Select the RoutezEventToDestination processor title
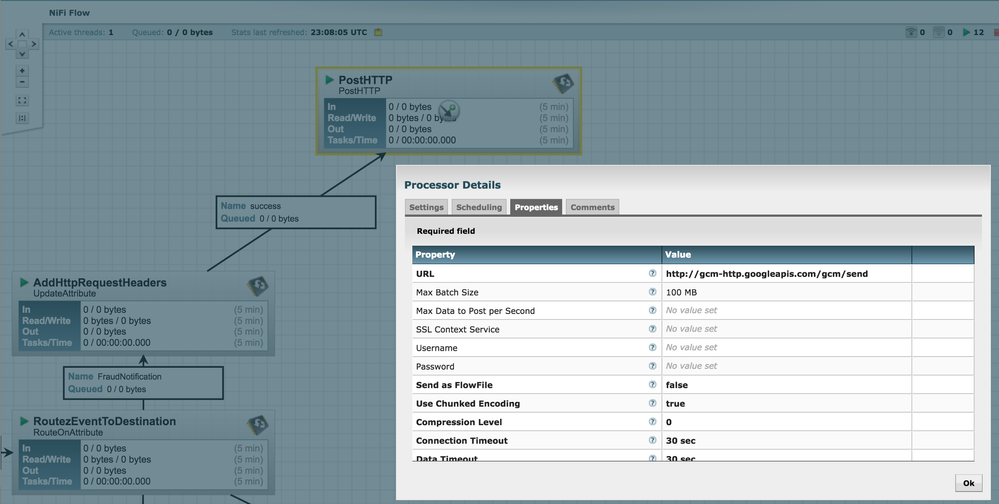999x504 pixels. click(x=104, y=421)
